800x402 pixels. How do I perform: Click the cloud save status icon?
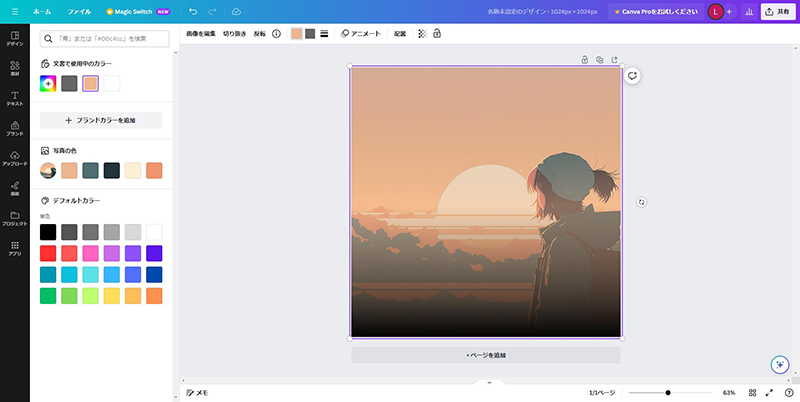[236, 12]
